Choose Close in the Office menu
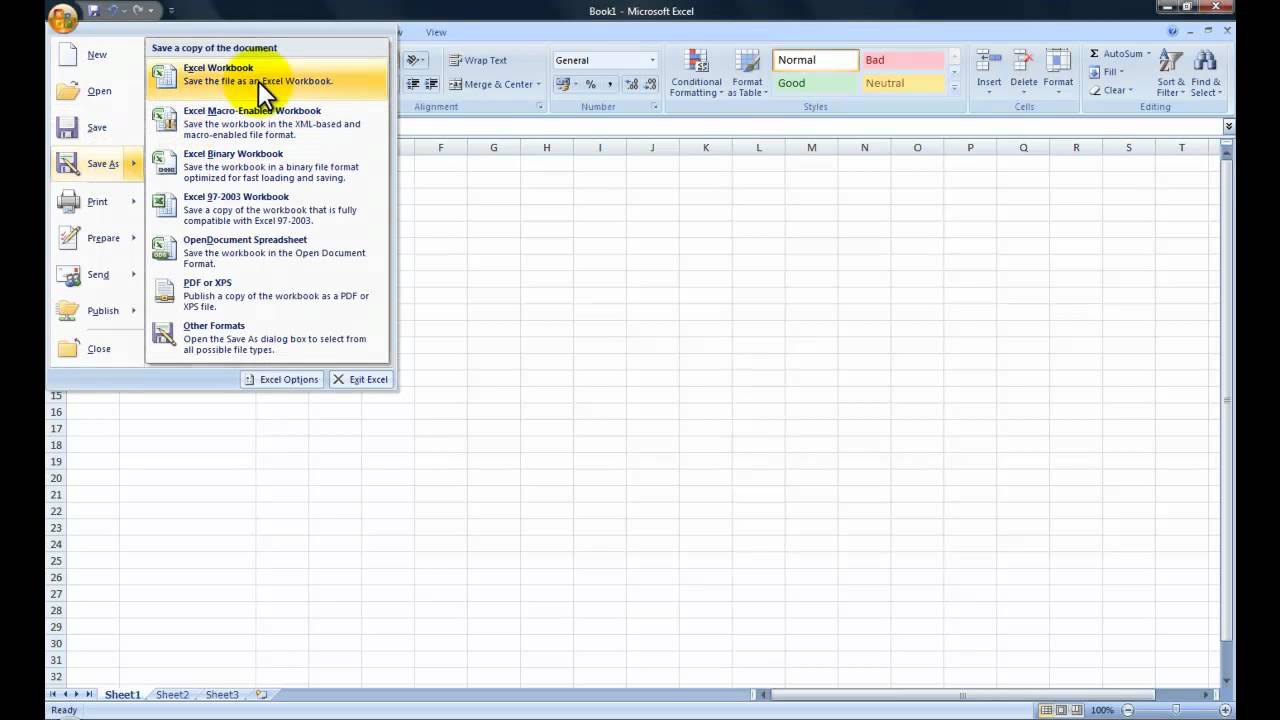Screen dimensions: 1280x720 tap(97, 349)
